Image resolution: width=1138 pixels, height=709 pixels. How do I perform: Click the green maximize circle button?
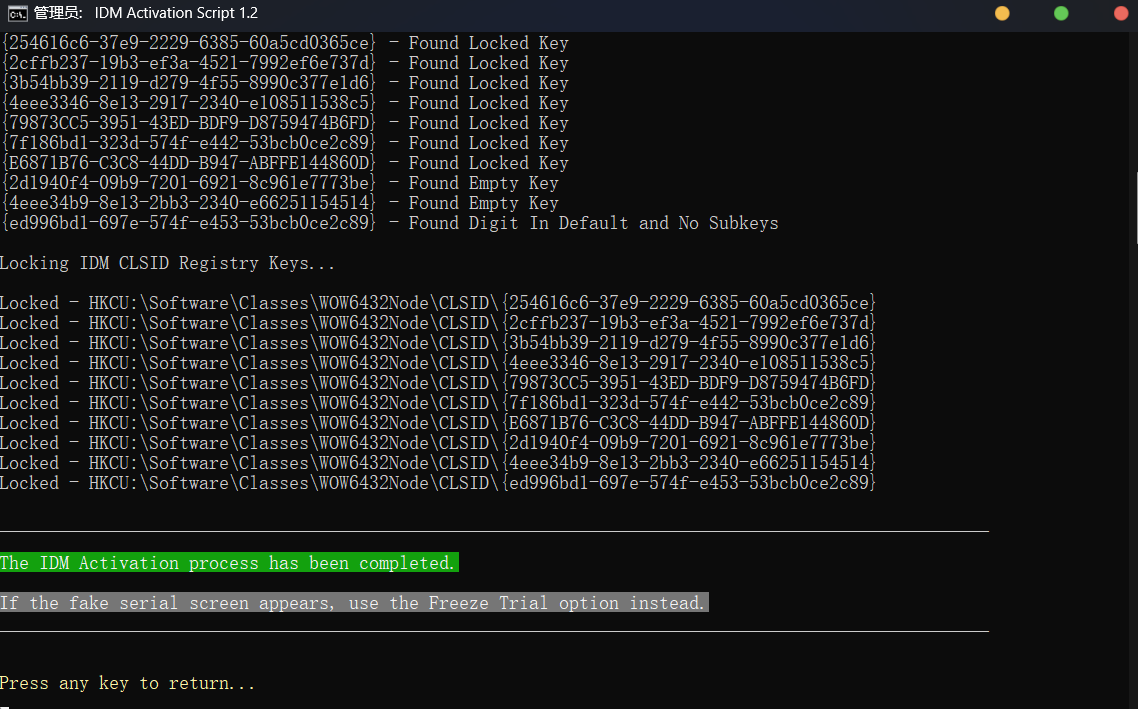pyautogui.click(x=1061, y=13)
